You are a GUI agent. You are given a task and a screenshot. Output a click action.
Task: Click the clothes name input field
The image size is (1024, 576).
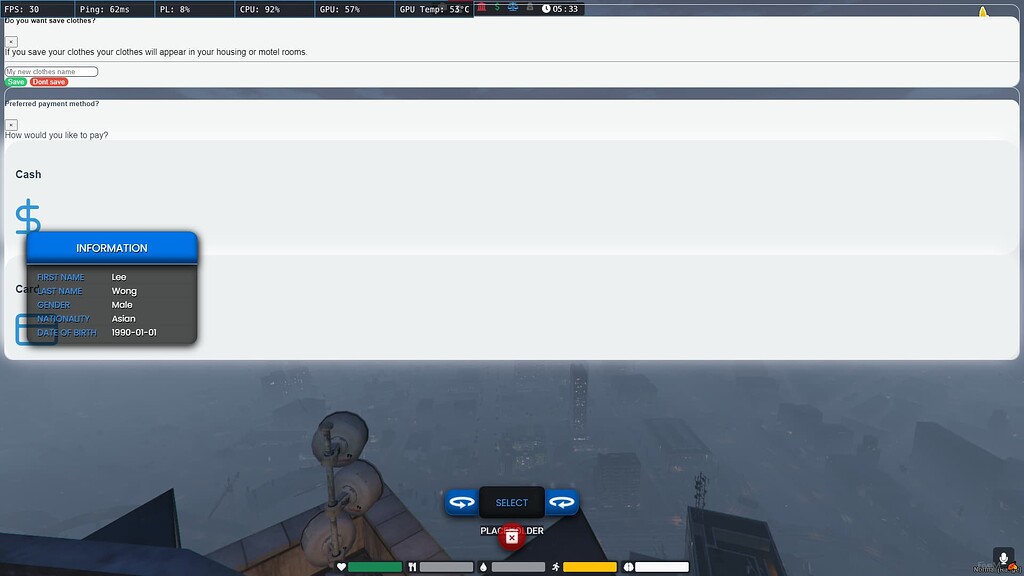[50, 71]
